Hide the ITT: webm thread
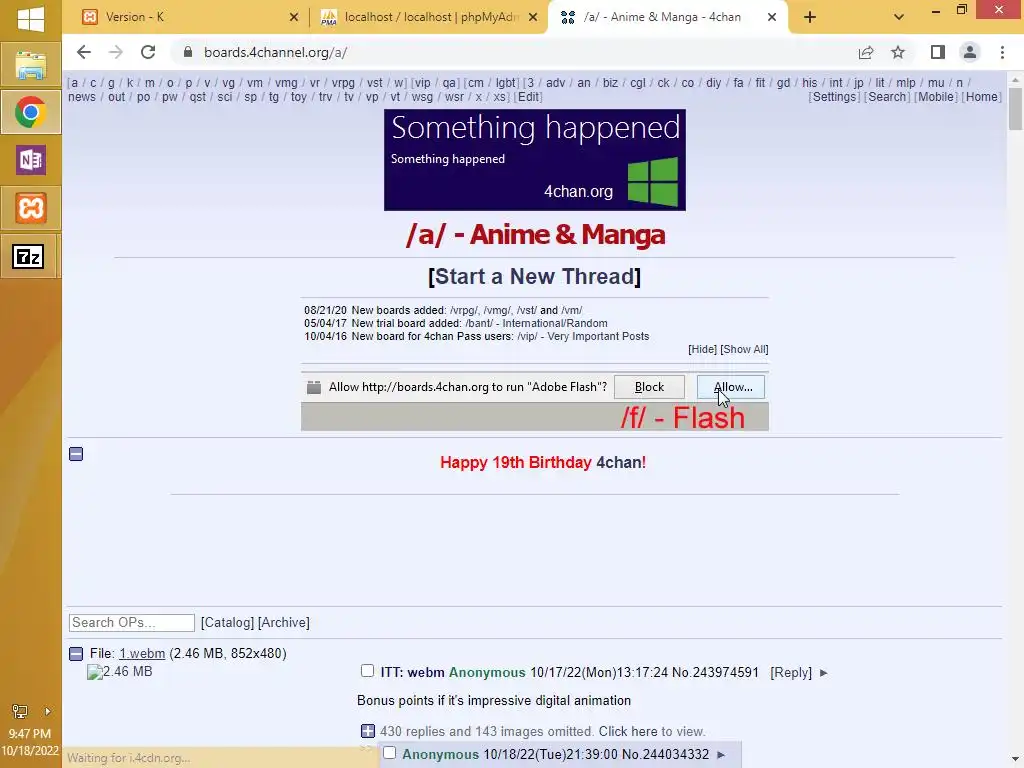Viewport: 1024px width, 768px height. click(x=76, y=654)
